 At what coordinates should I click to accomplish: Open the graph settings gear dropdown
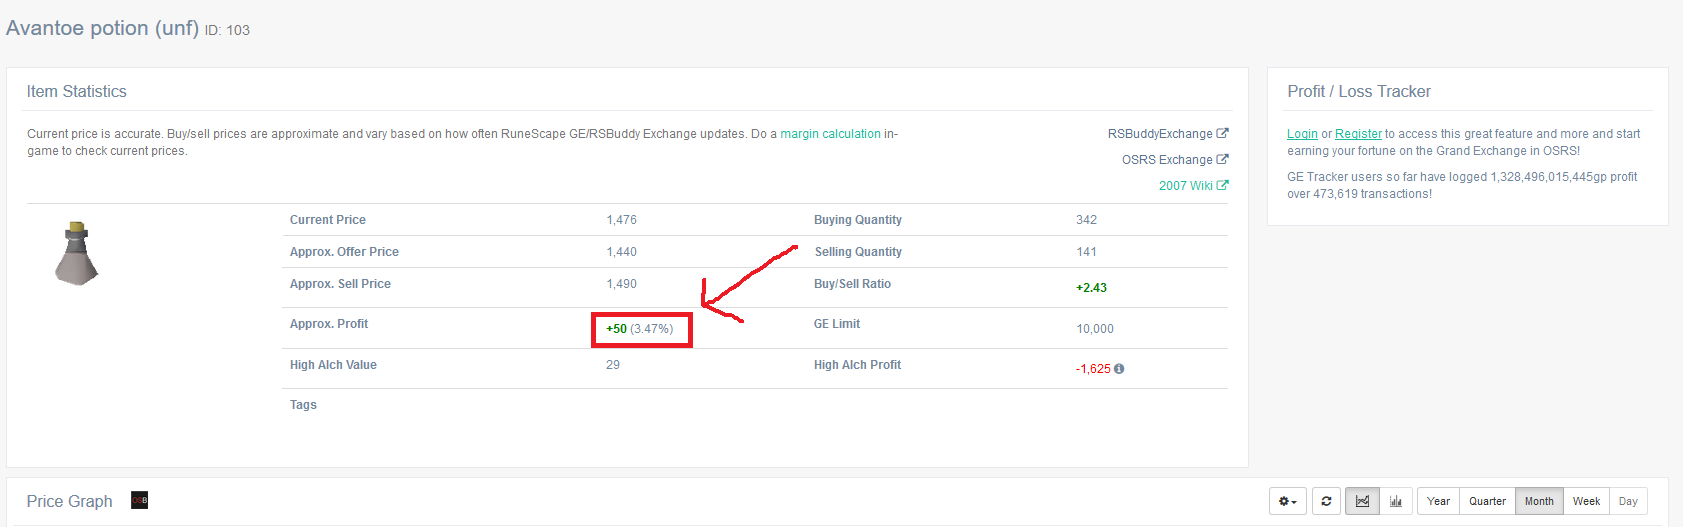[1288, 501]
